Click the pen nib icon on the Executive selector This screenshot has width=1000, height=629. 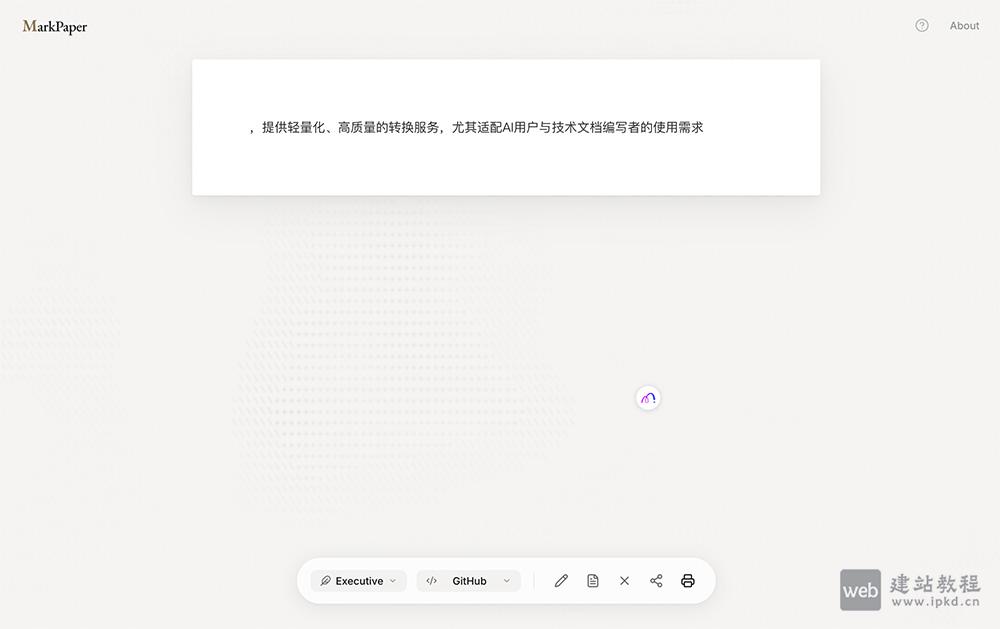coord(324,581)
